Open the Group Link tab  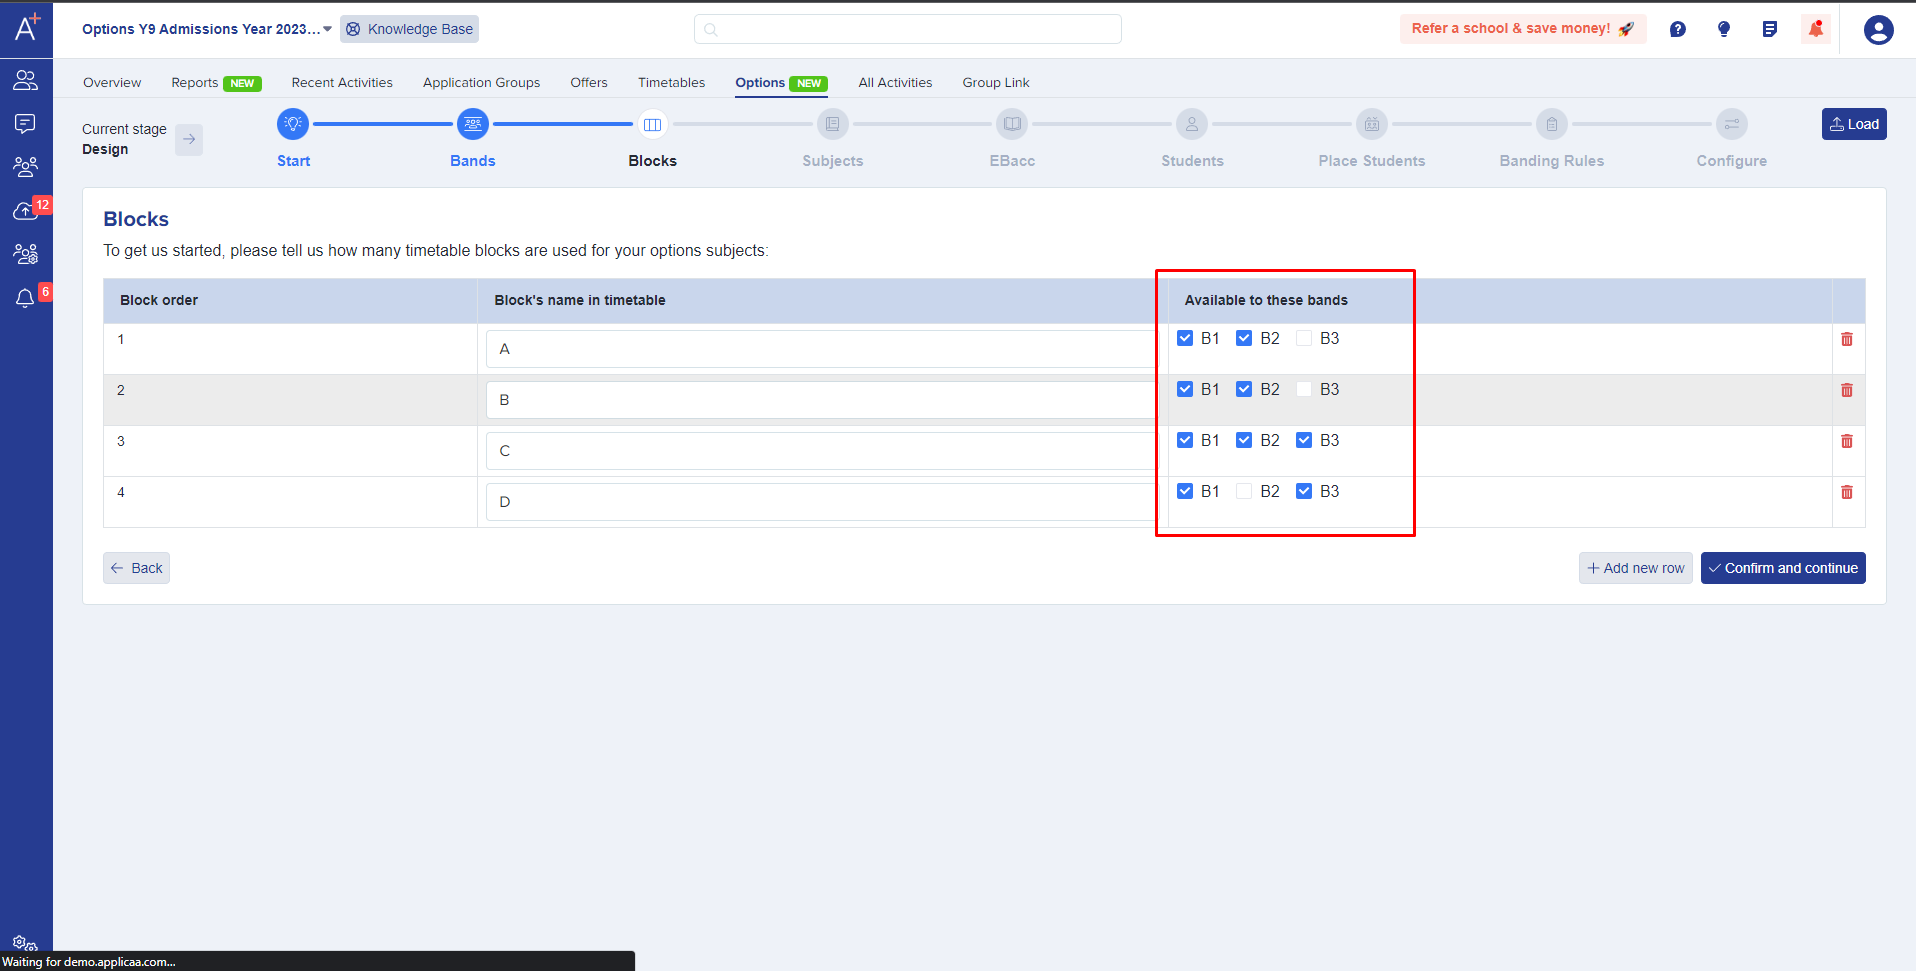tap(996, 83)
